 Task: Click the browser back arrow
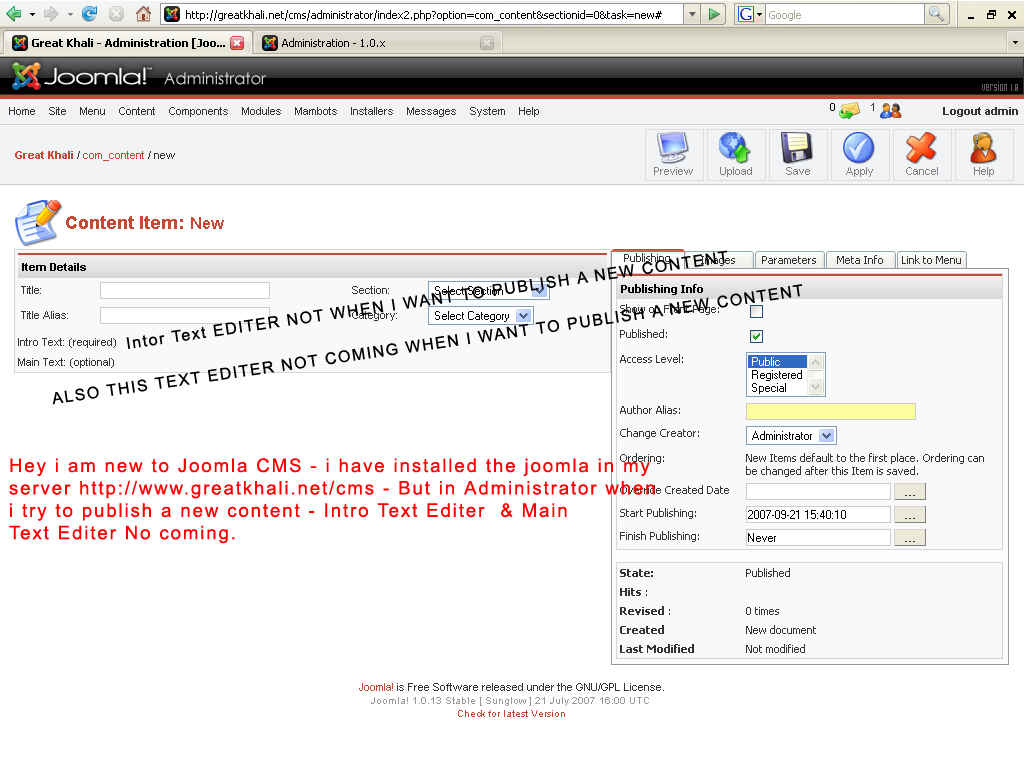pos(13,14)
